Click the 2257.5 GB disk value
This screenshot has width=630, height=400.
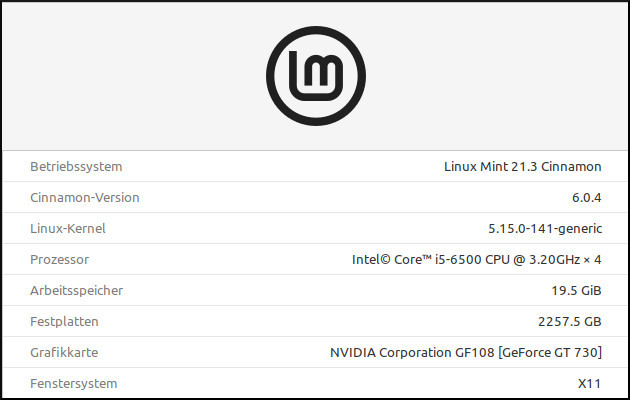click(564, 322)
